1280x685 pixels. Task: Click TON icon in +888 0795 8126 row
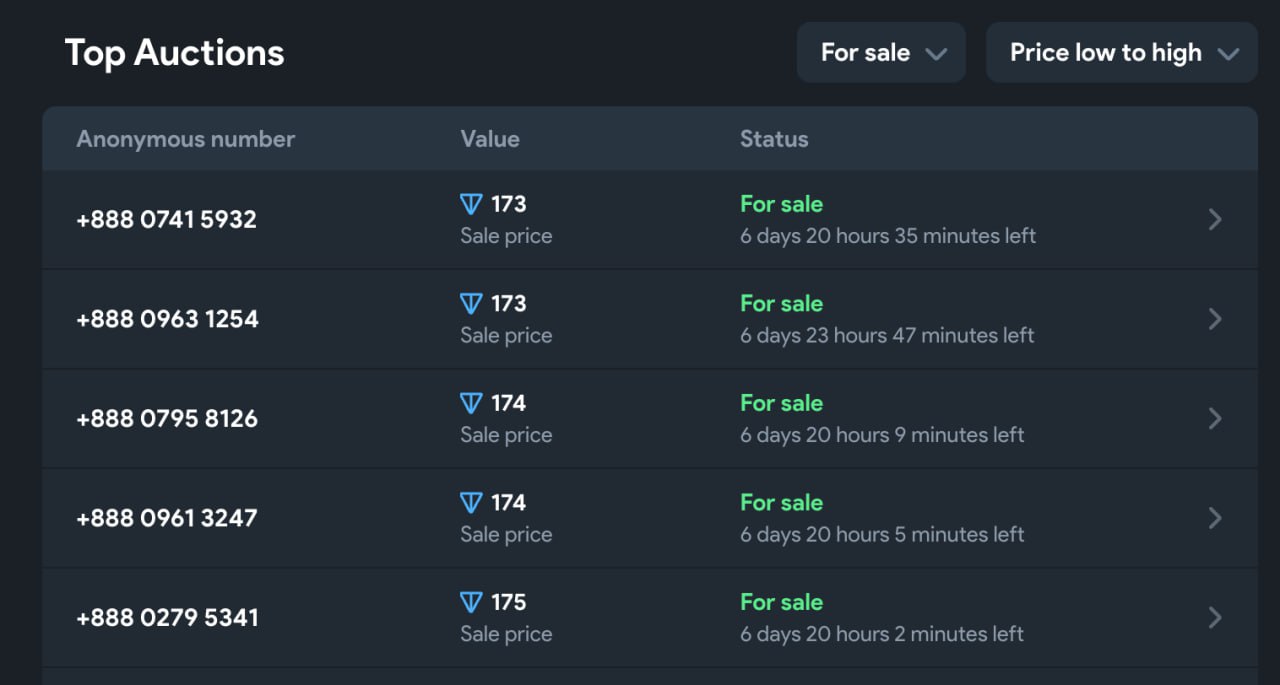pos(471,403)
